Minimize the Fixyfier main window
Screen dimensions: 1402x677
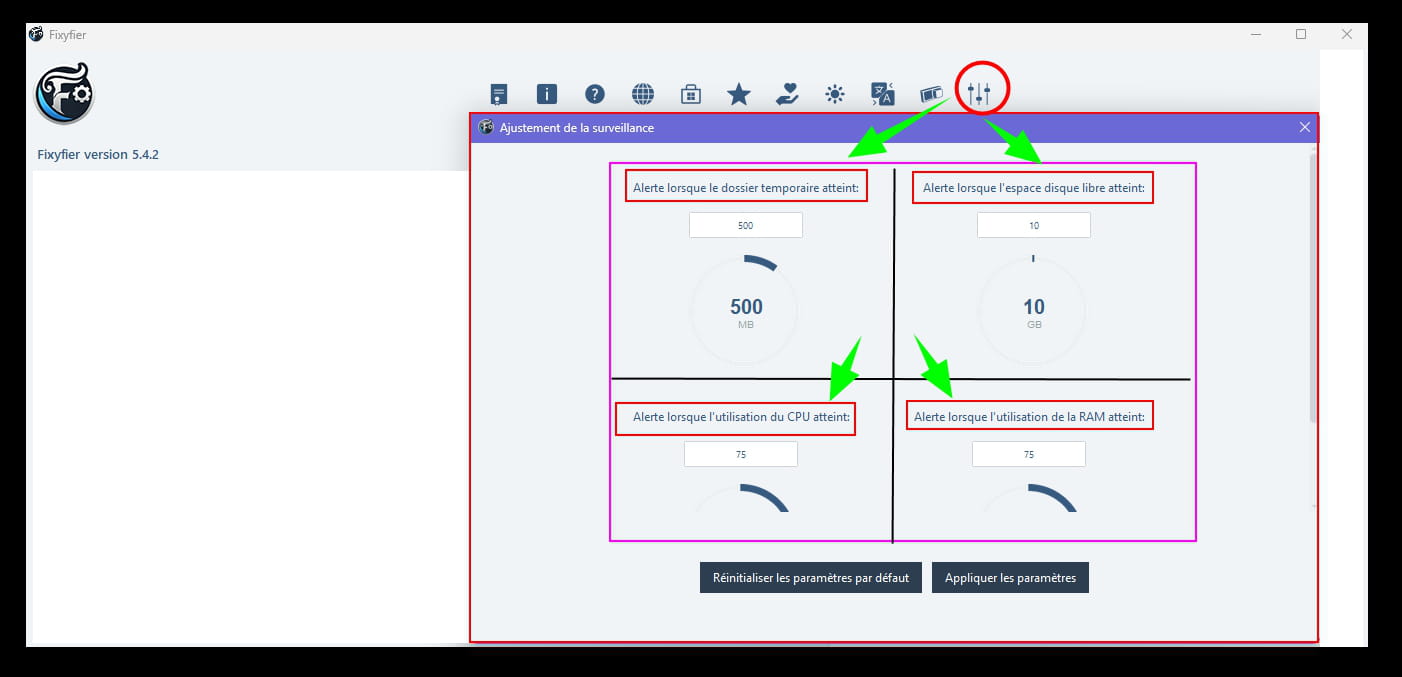coord(1256,34)
